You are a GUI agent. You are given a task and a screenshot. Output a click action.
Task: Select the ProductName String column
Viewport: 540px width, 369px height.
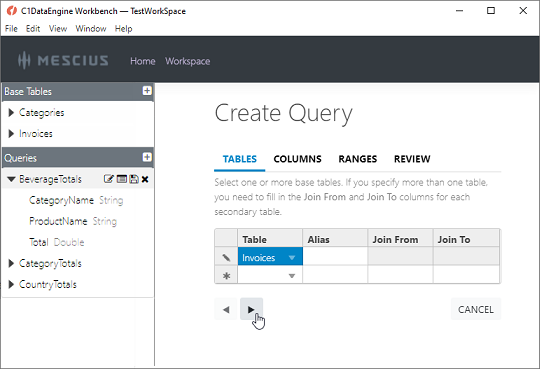point(73,221)
